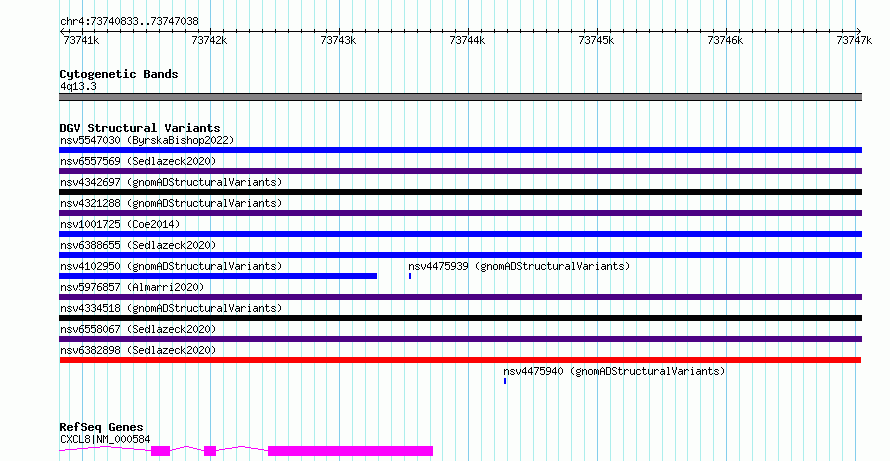
Task: Select the purple nsv4321288 variant bar
Action: tap(460, 213)
